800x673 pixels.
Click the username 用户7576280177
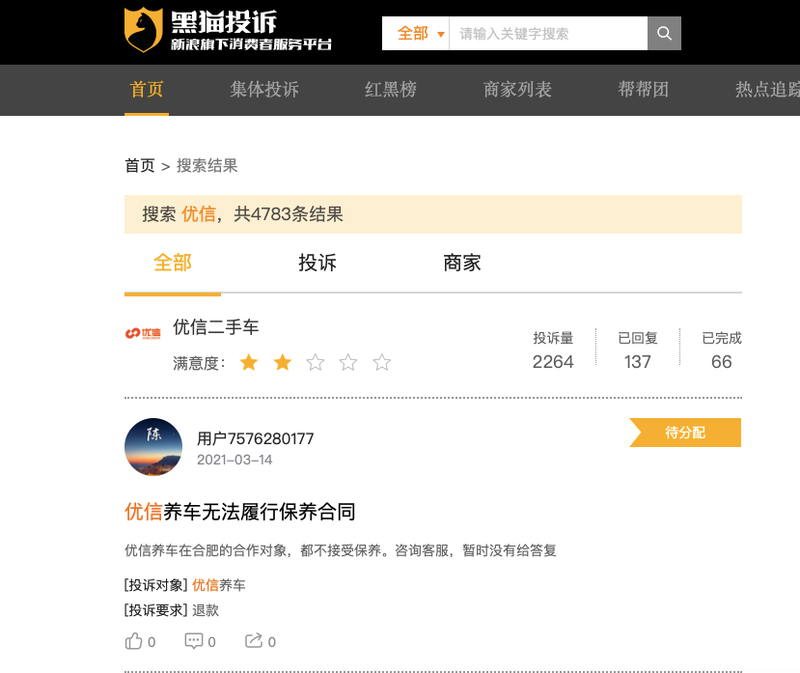click(256, 439)
